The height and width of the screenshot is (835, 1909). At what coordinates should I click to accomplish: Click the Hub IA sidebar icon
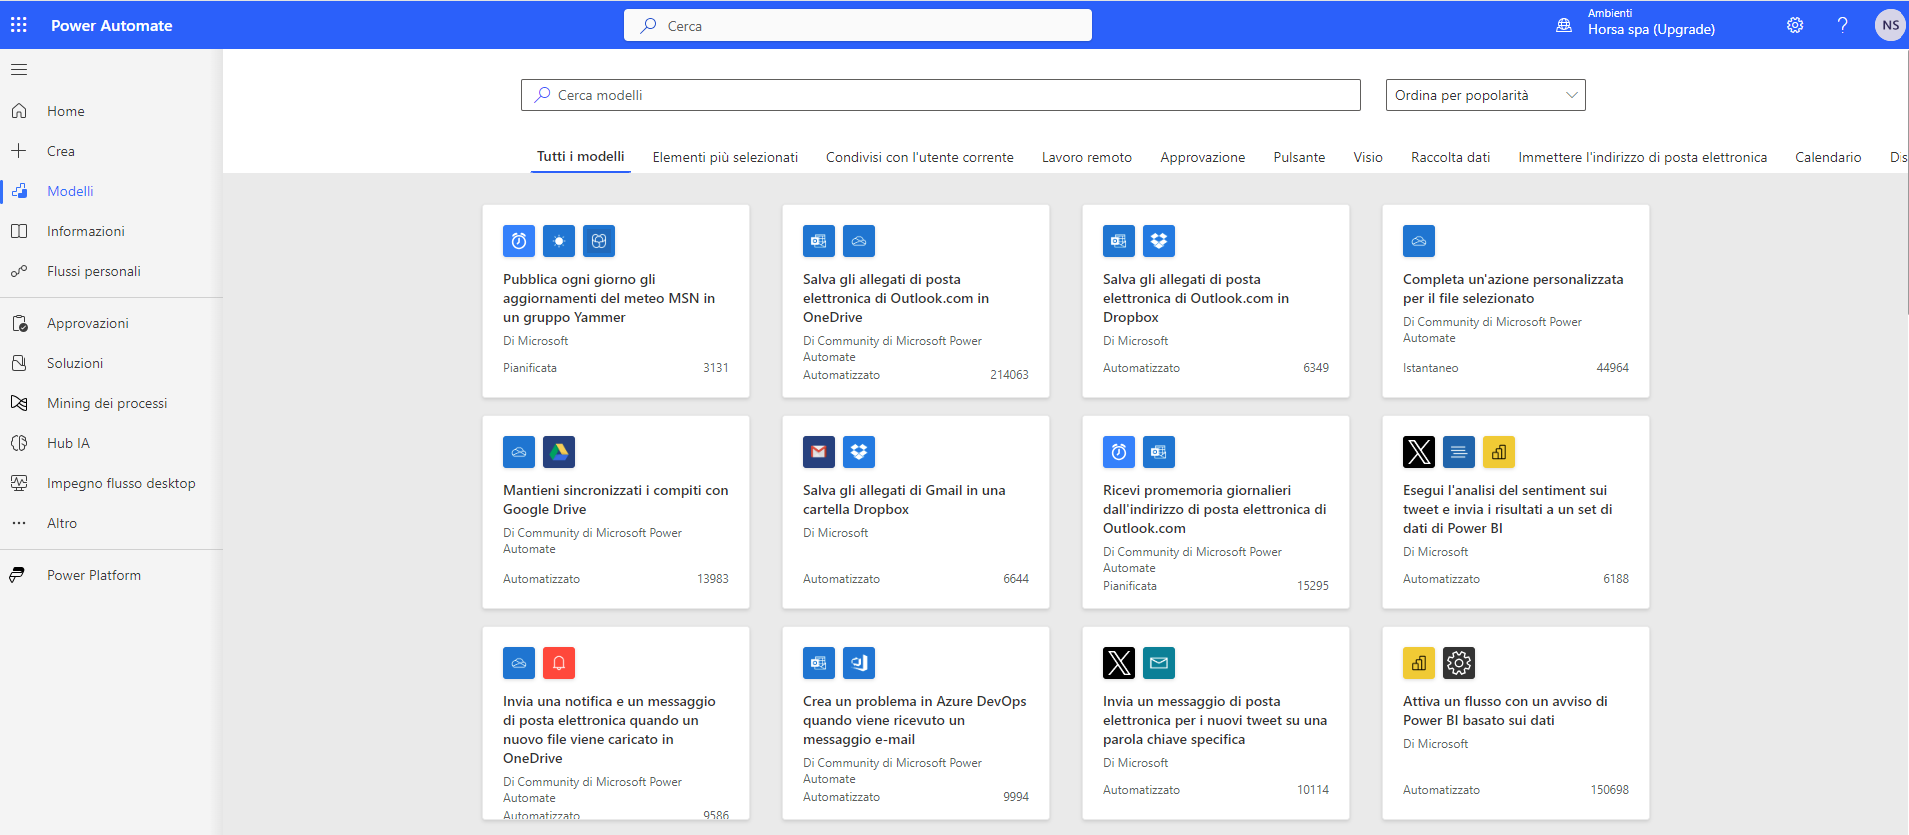[x=19, y=443]
